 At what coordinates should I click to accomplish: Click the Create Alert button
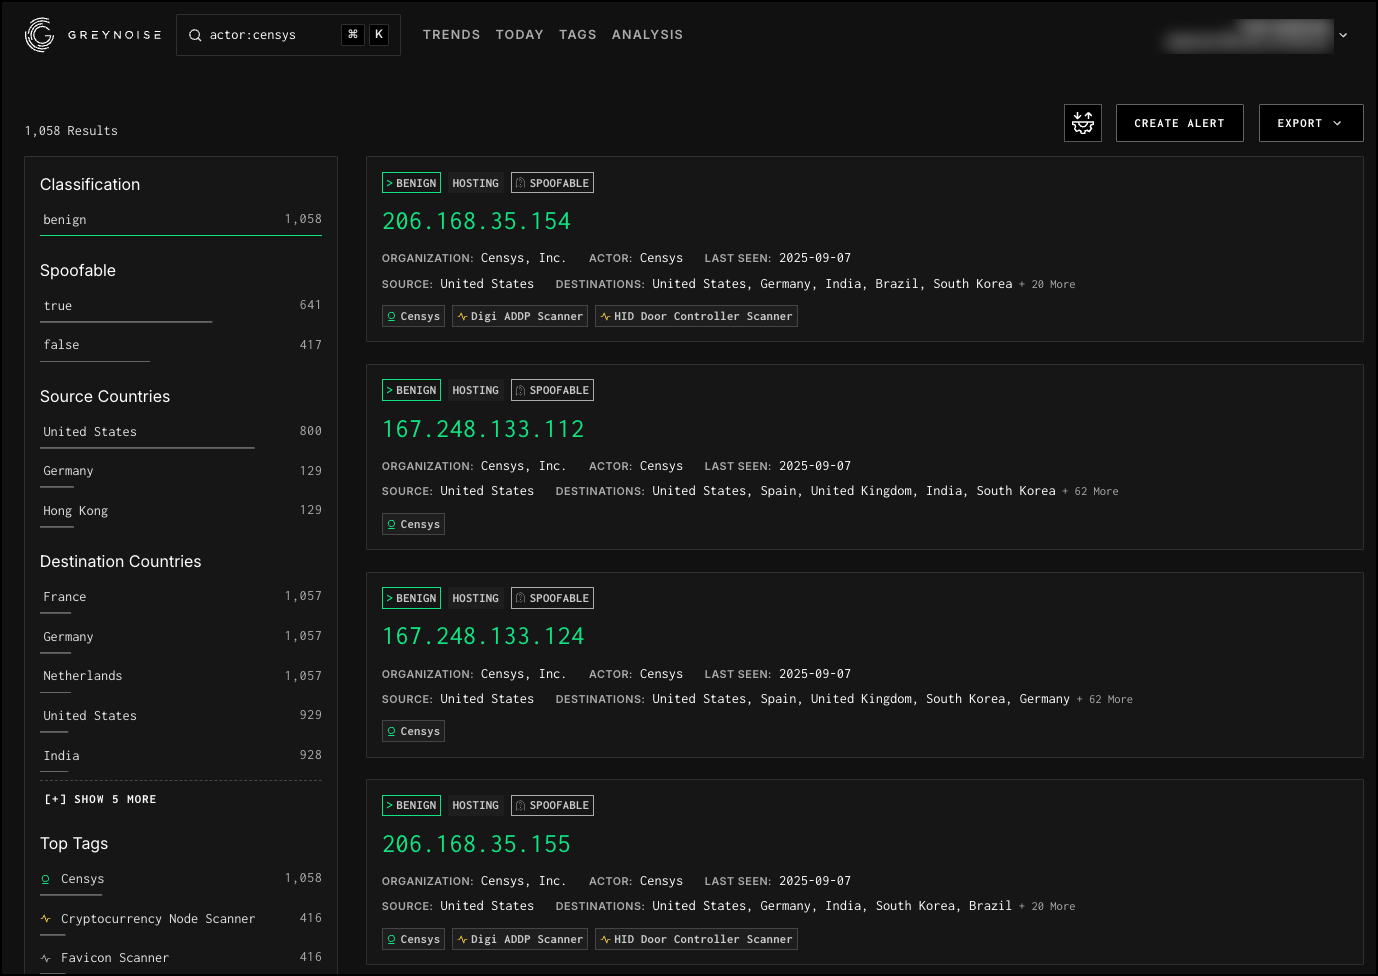pyautogui.click(x=1179, y=123)
